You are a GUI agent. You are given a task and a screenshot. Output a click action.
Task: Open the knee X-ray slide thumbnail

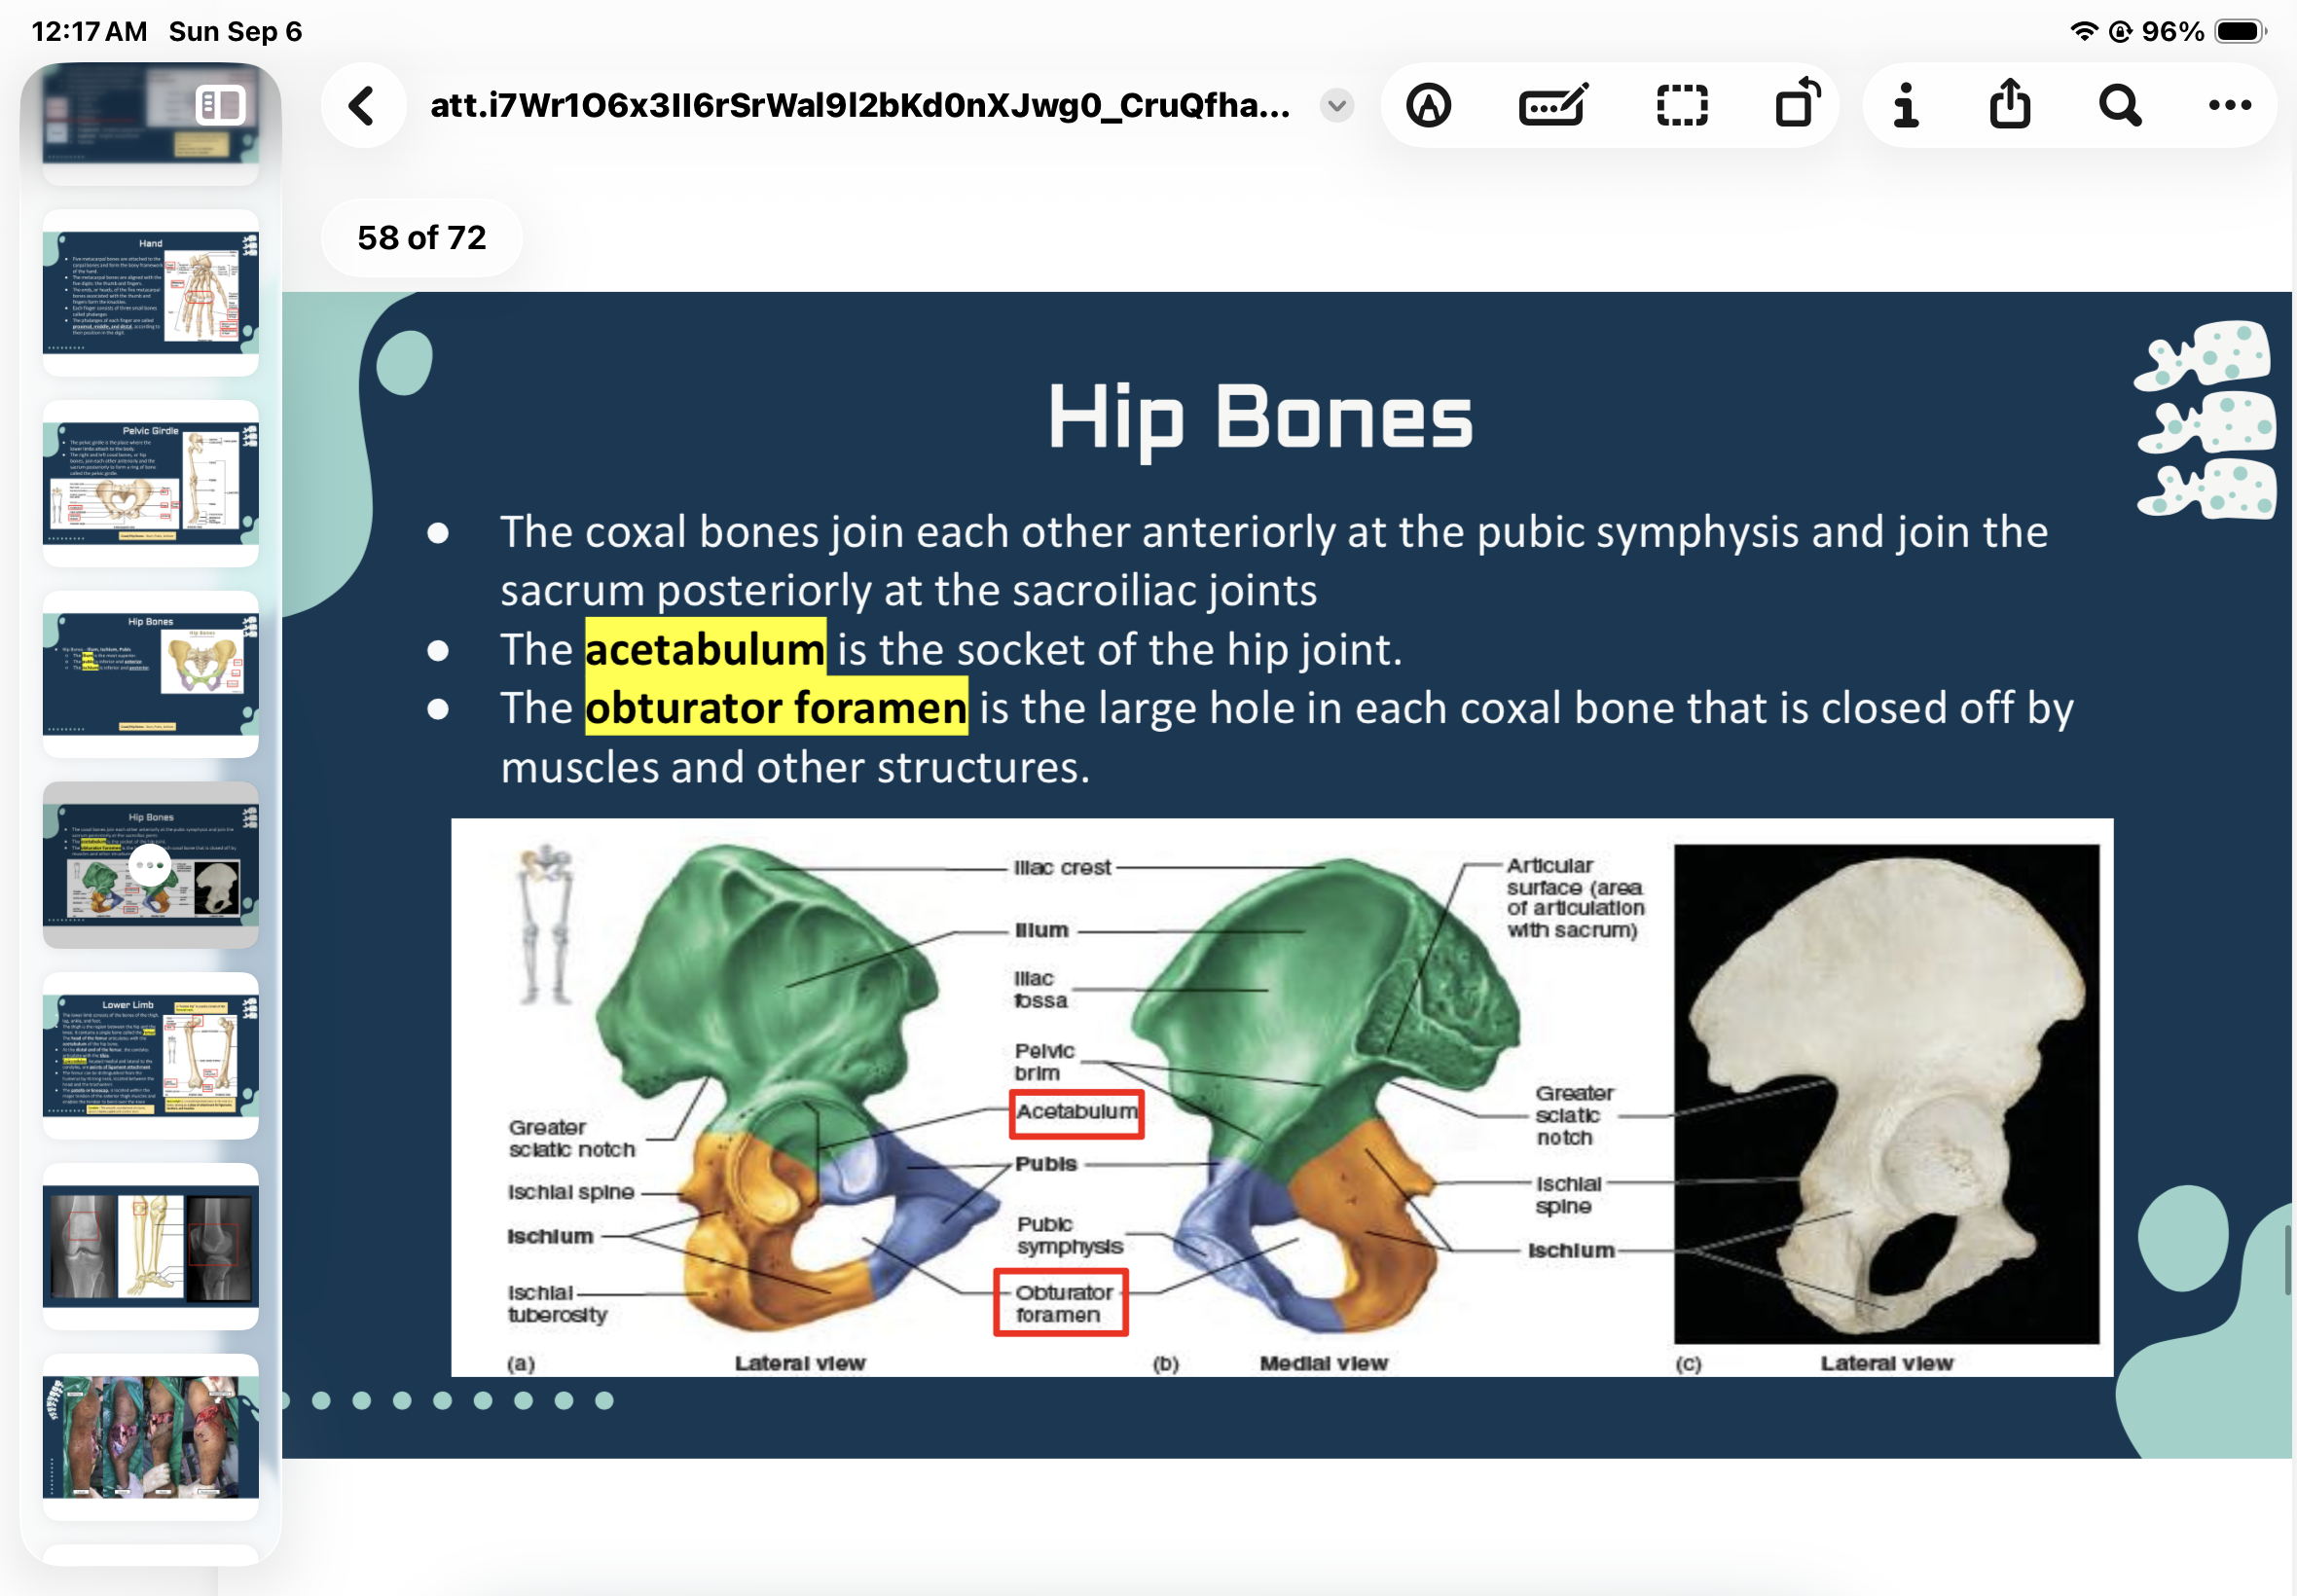pyautogui.click(x=151, y=1247)
